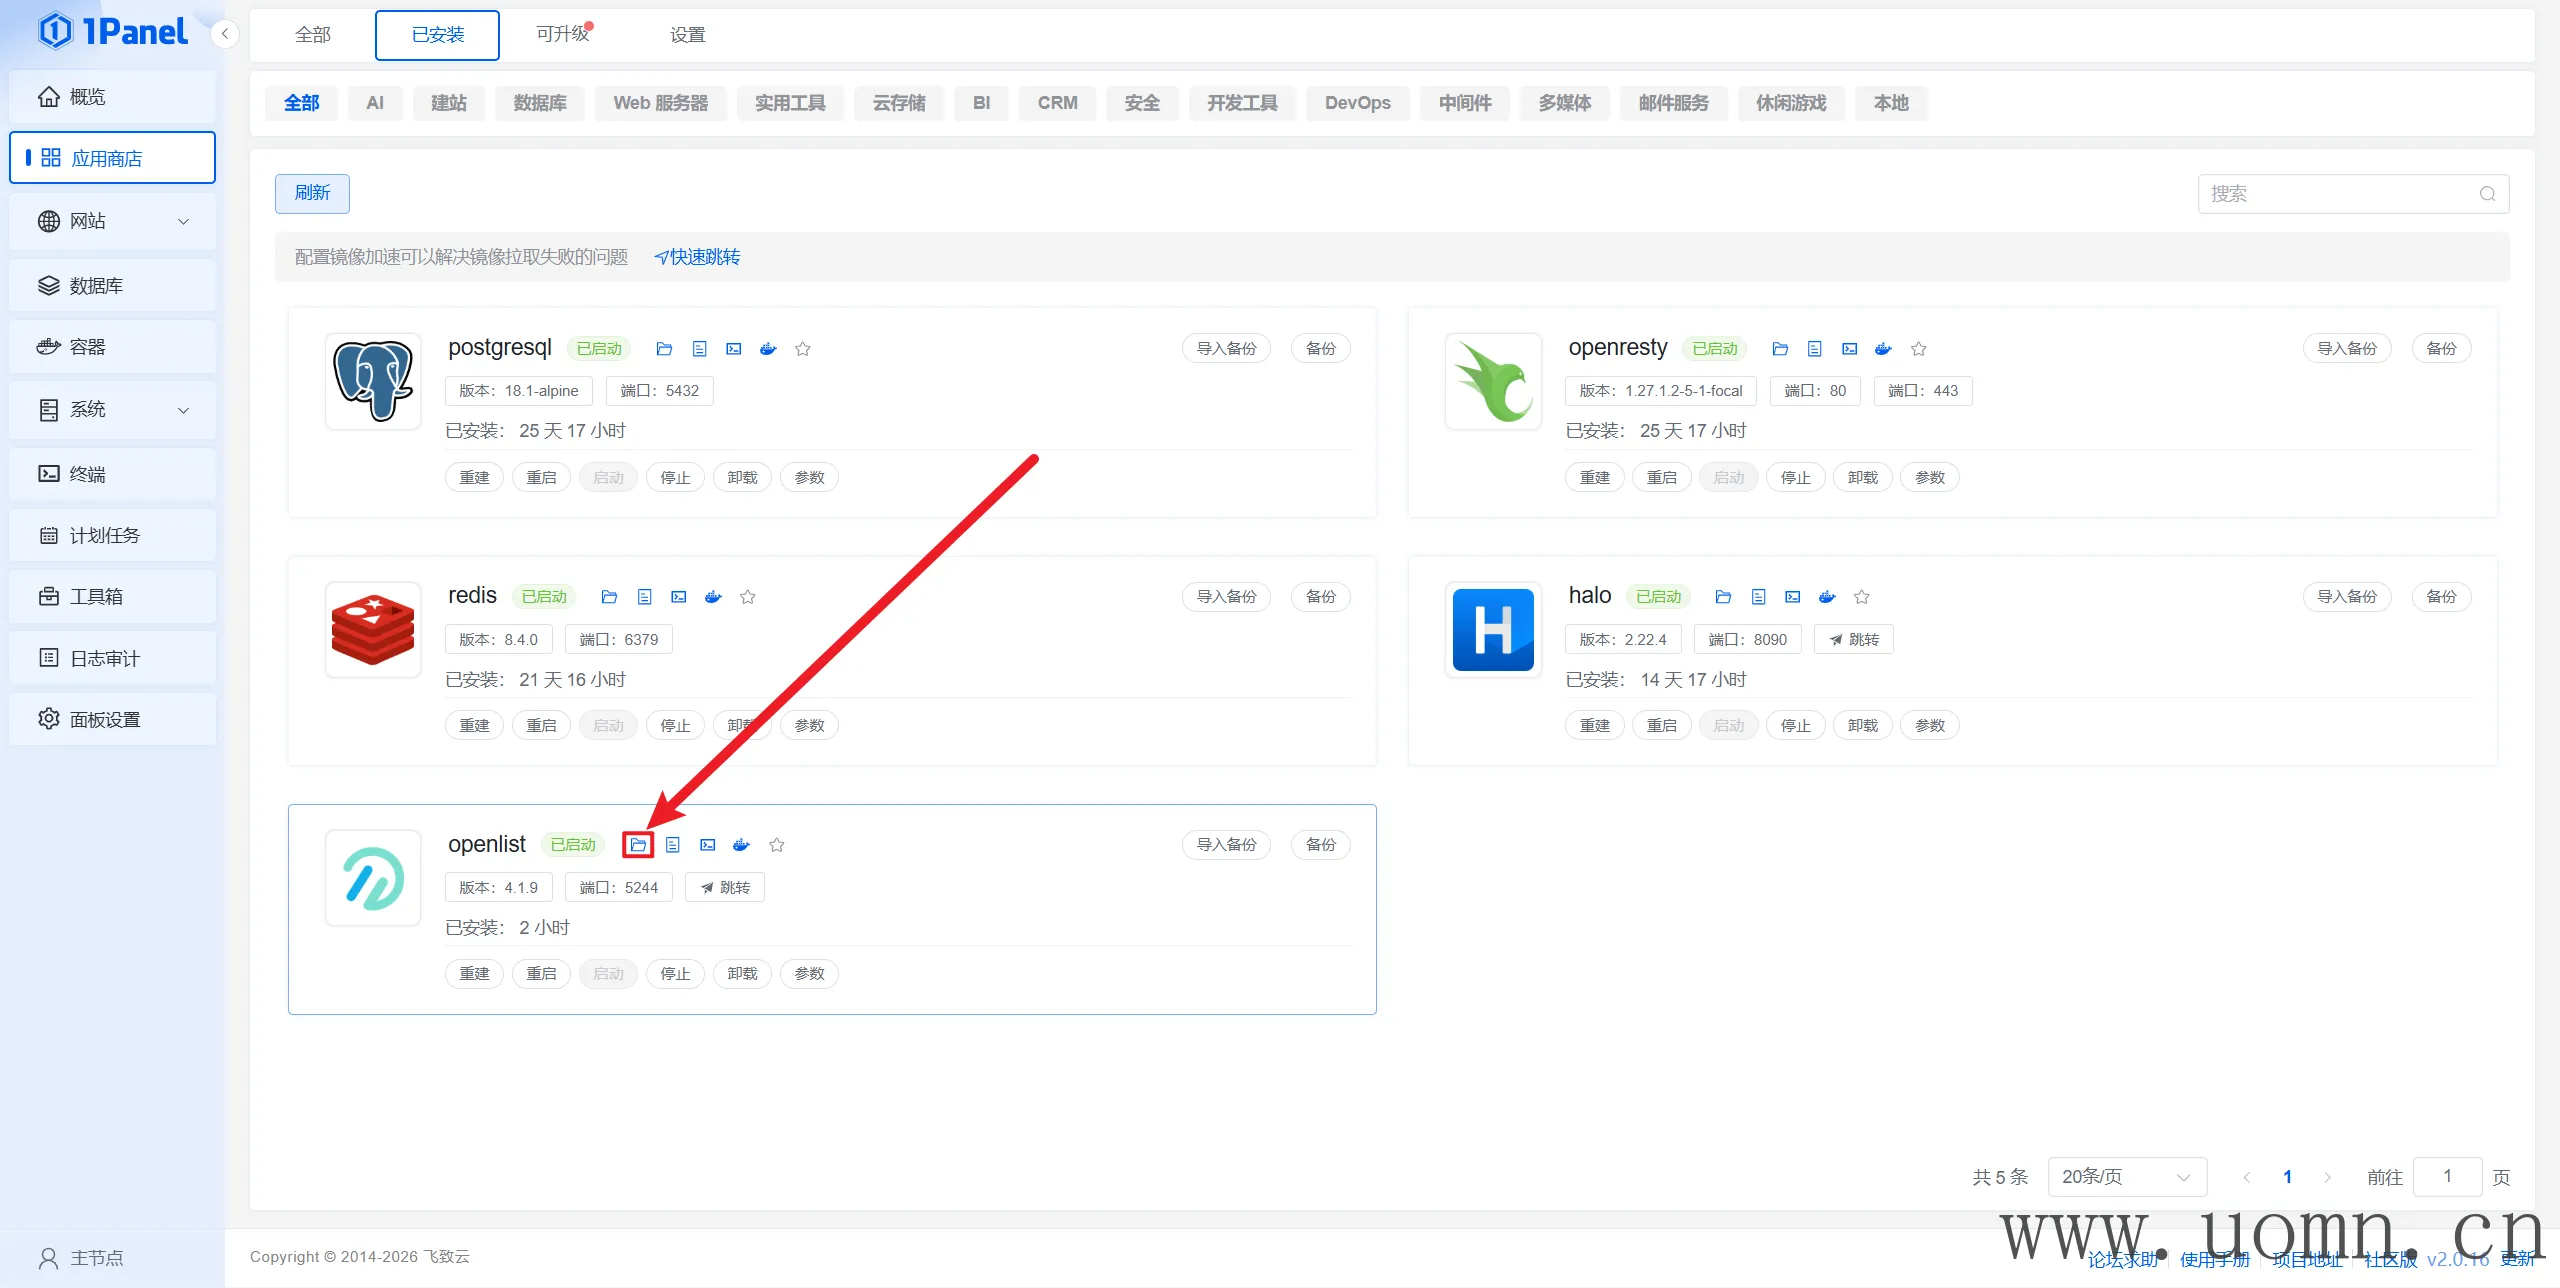Favorite halo with star icon

coord(1861,597)
